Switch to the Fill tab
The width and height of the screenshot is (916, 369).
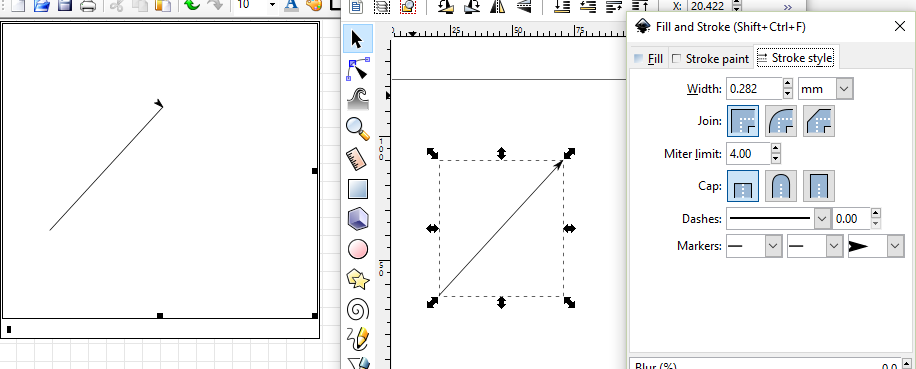click(648, 58)
